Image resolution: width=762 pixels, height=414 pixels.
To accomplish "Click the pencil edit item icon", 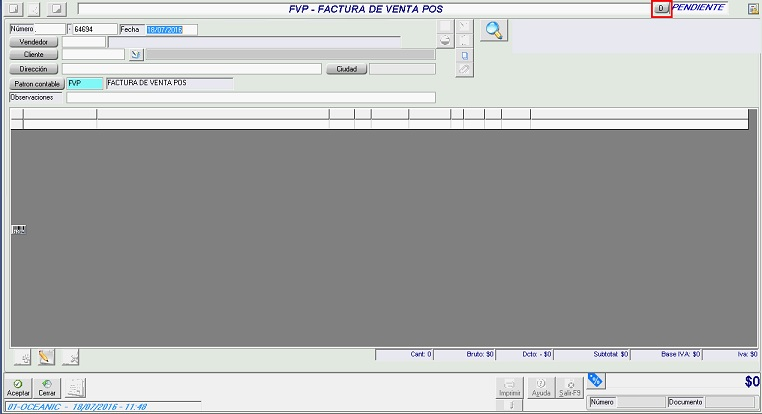I will (45, 356).
